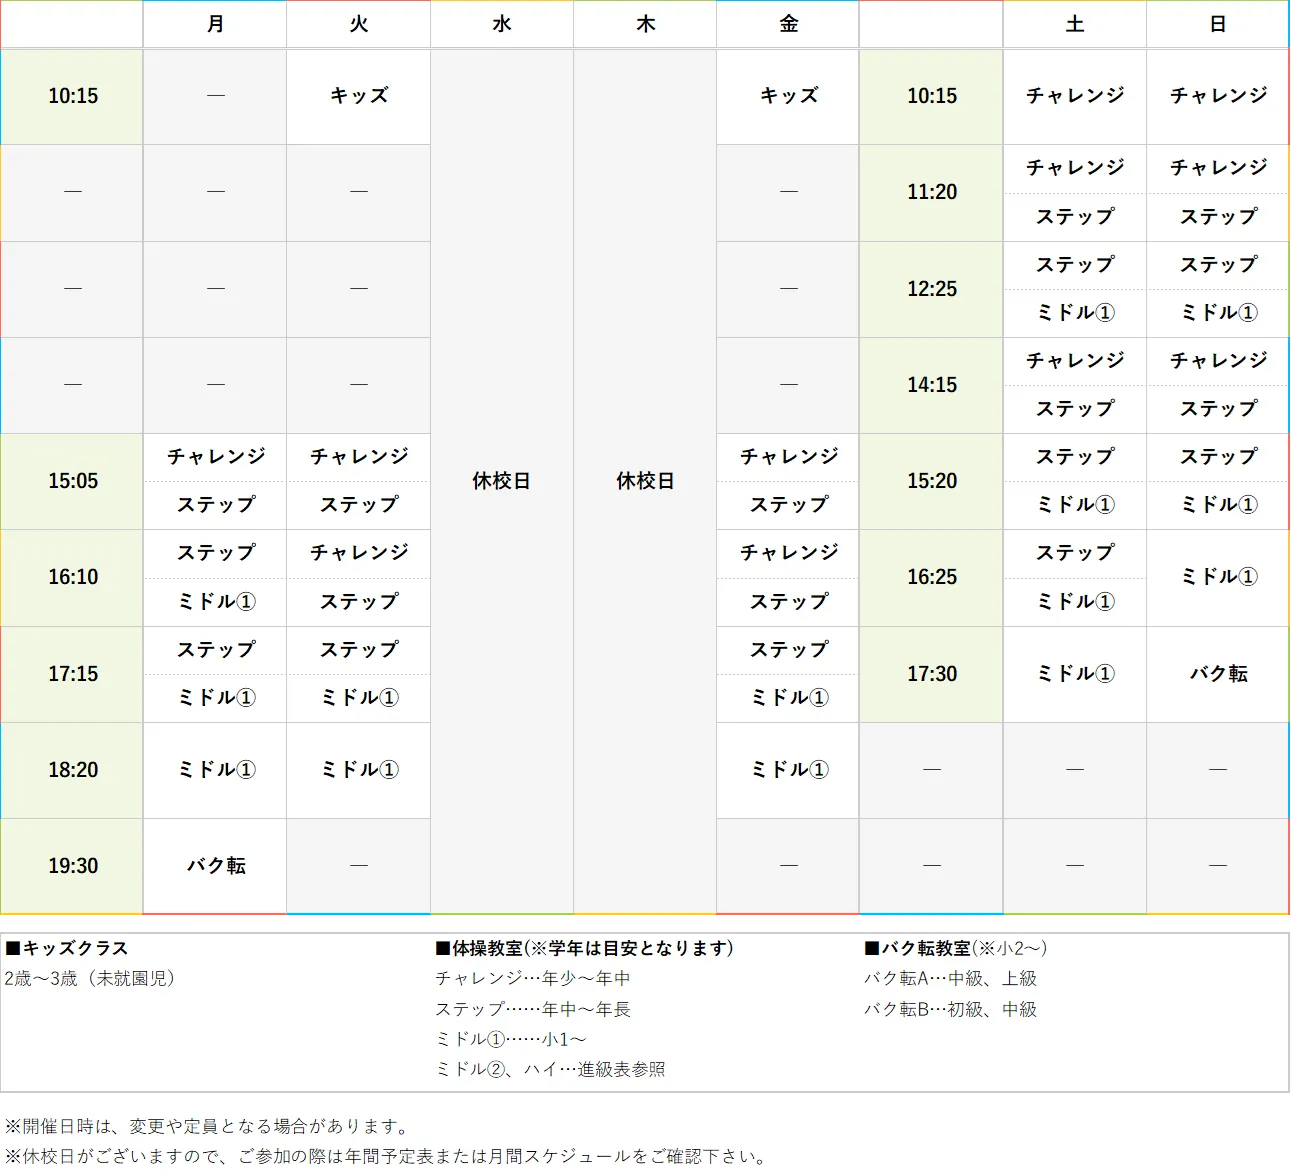Click the バク転 class on Sunday 17:30
This screenshot has height=1173, width=1291.
point(1217,674)
